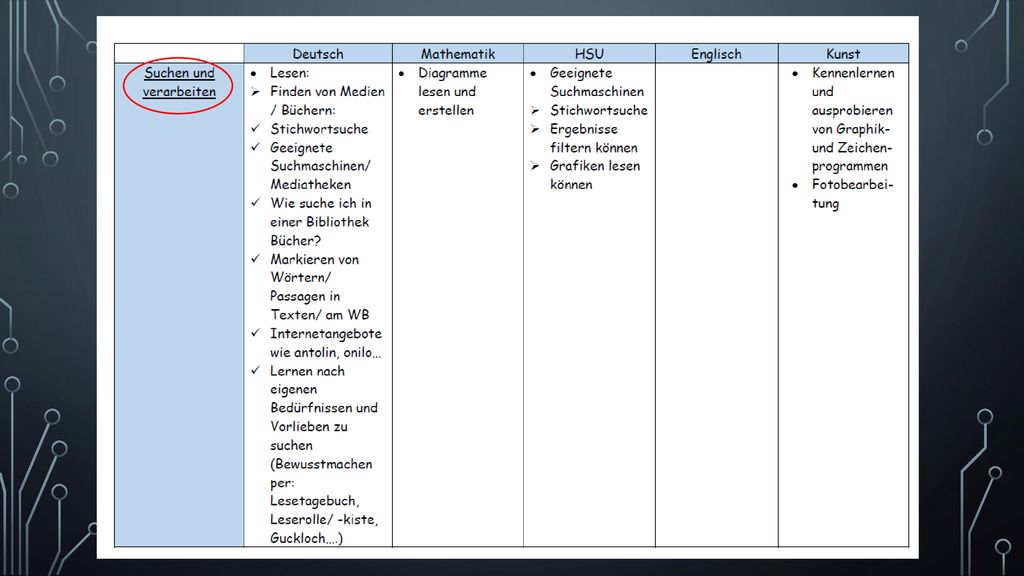Click the 'Mathematik' column header

(458, 54)
